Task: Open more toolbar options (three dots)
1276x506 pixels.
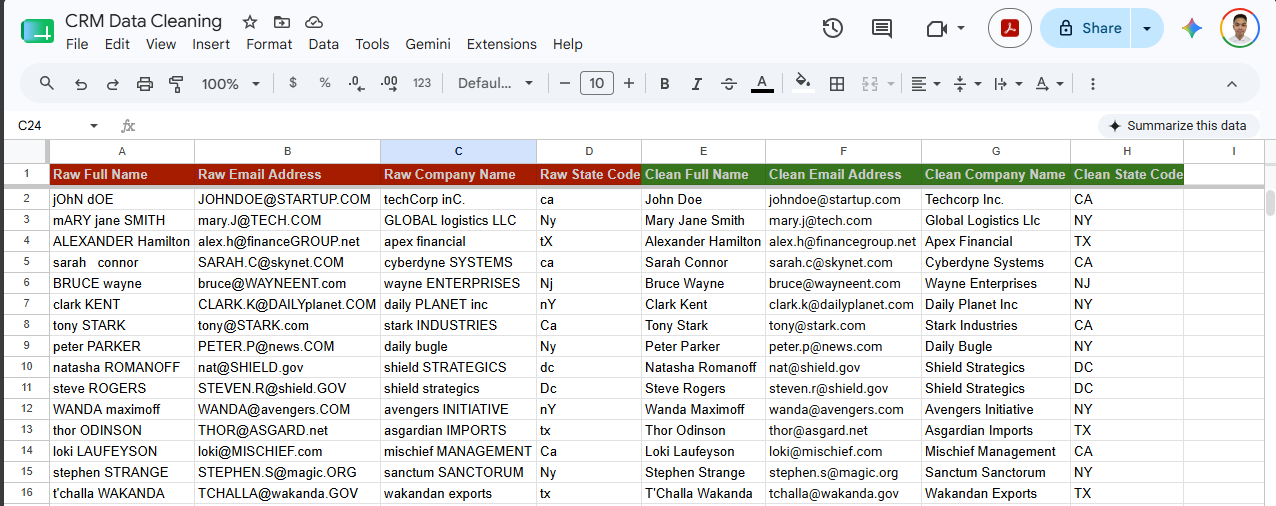Action: [1093, 83]
